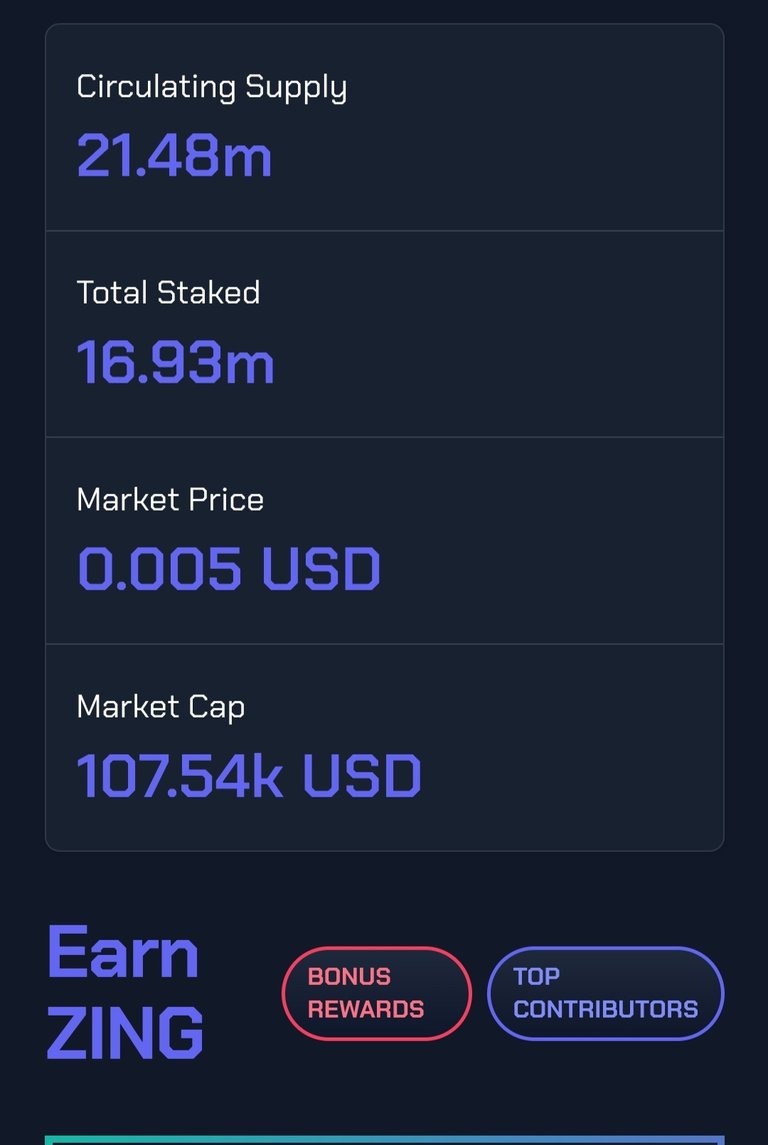Screen dimensions: 768x1145
Task: Tap the word BONUS in red pill
Action: (349, 976)
